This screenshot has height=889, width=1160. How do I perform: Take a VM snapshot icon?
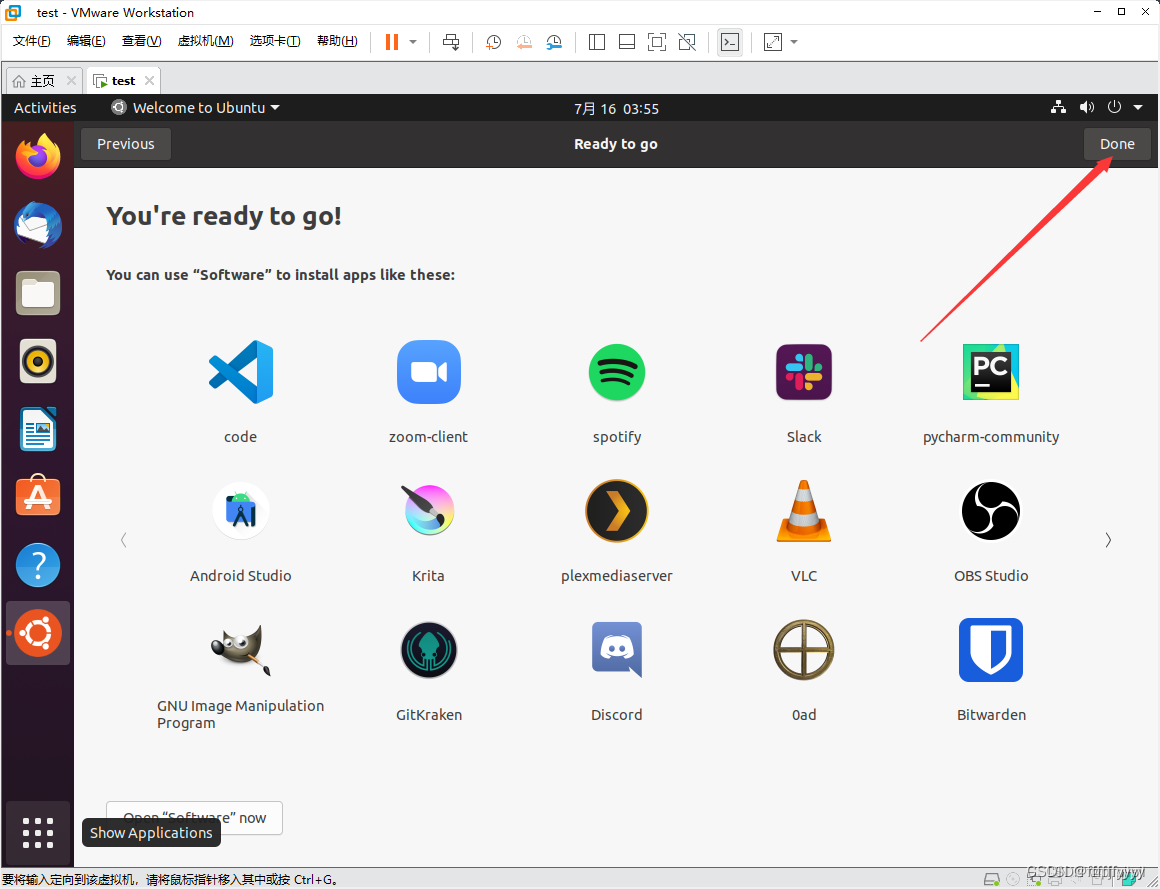[493, 42]
